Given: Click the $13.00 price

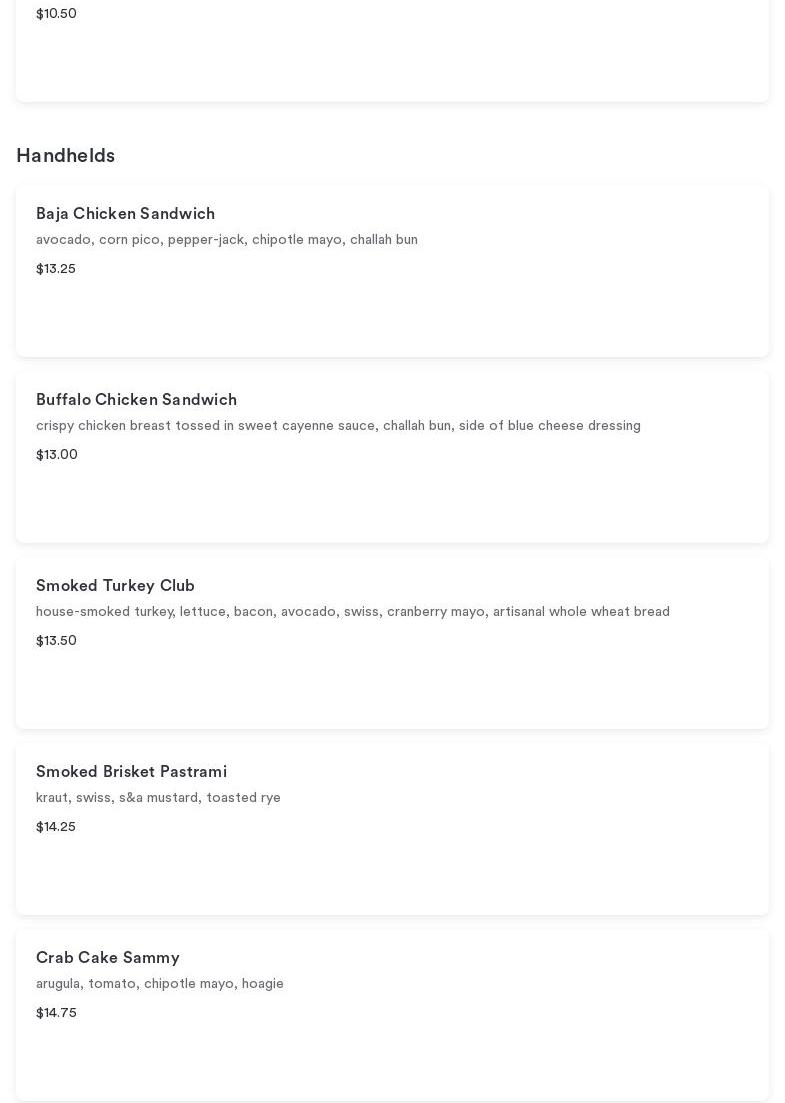Looking at the screenshot, I should [x=57, y=455].
